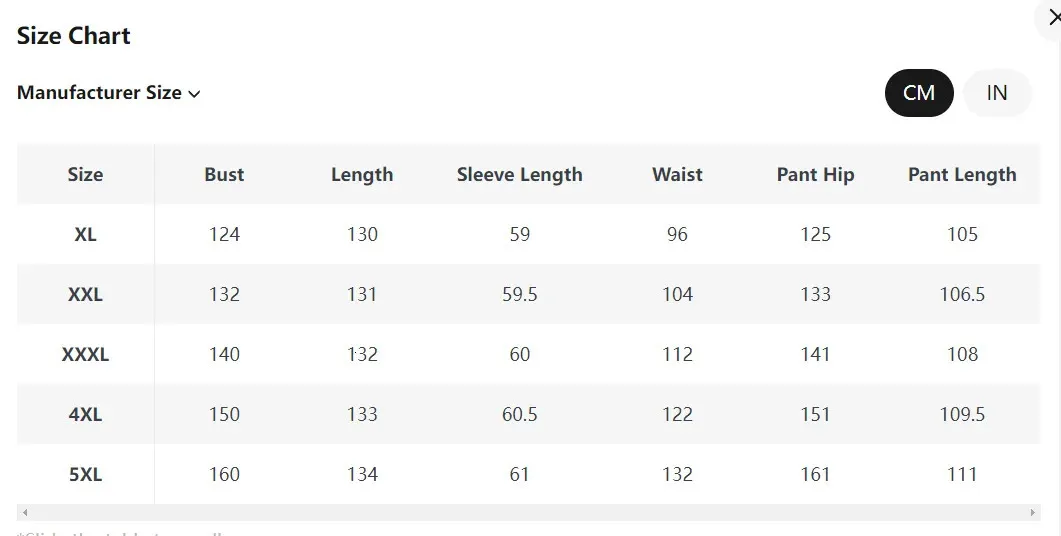
Task: Open the Manufacturer Size dropdown
Action: click(108, 93)
